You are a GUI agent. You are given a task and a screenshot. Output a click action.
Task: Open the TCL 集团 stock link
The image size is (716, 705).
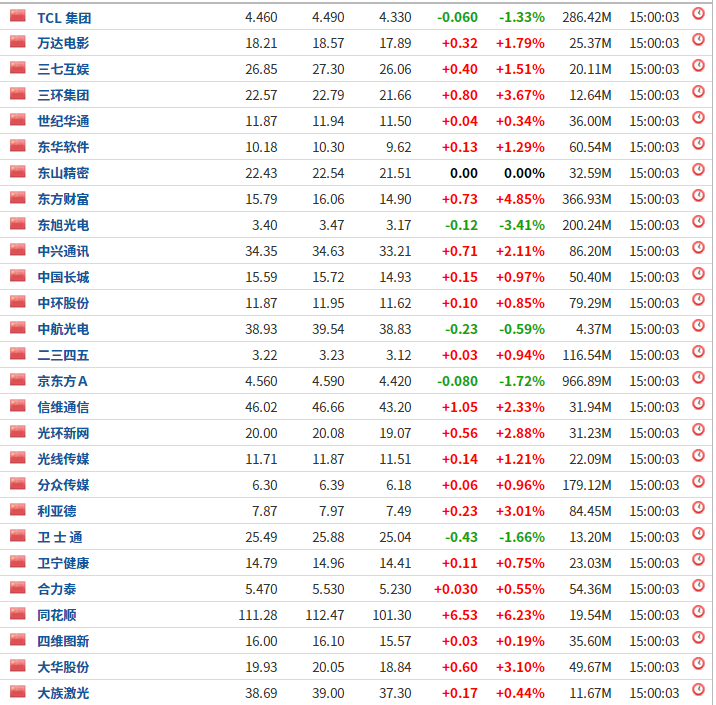coord(64,18)
